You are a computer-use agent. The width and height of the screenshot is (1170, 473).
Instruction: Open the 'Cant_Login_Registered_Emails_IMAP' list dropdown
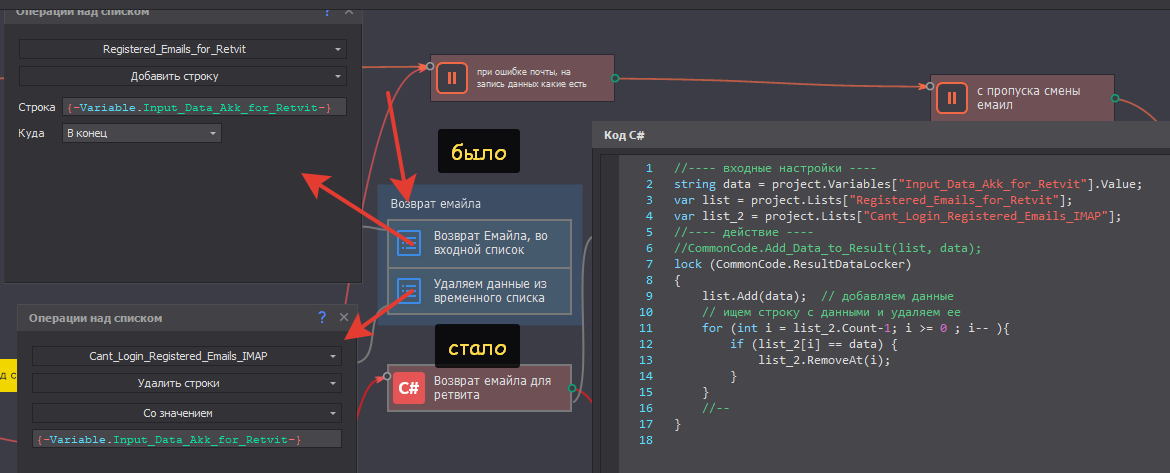click(x=187, y=355)
